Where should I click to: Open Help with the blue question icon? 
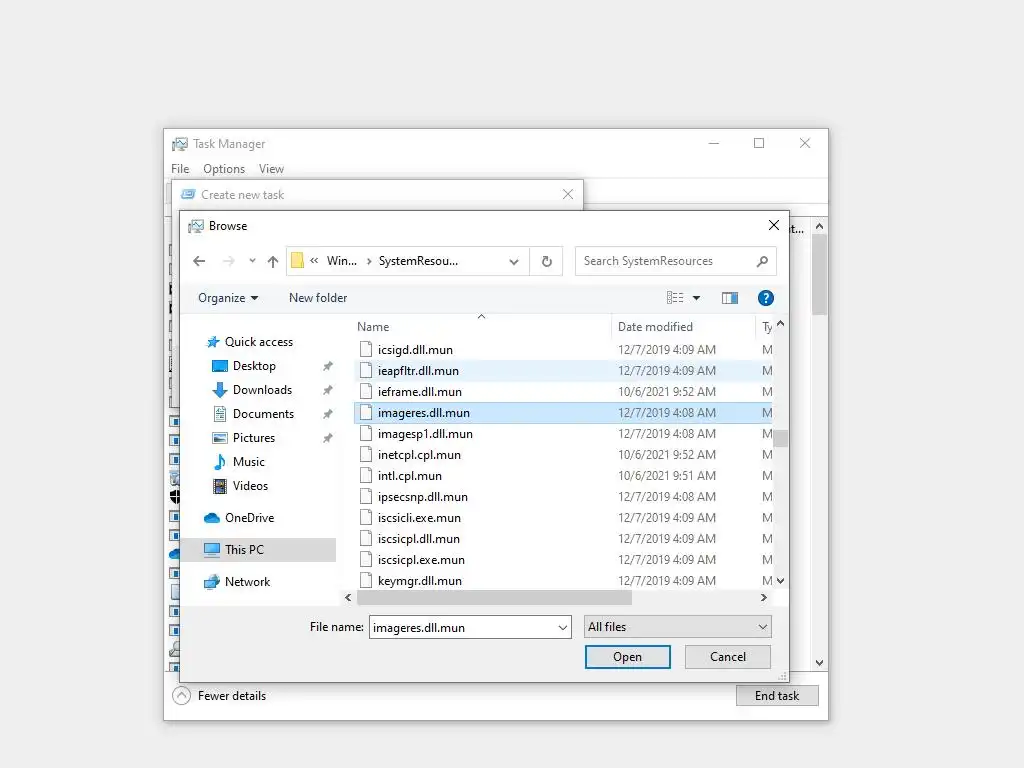765,298
